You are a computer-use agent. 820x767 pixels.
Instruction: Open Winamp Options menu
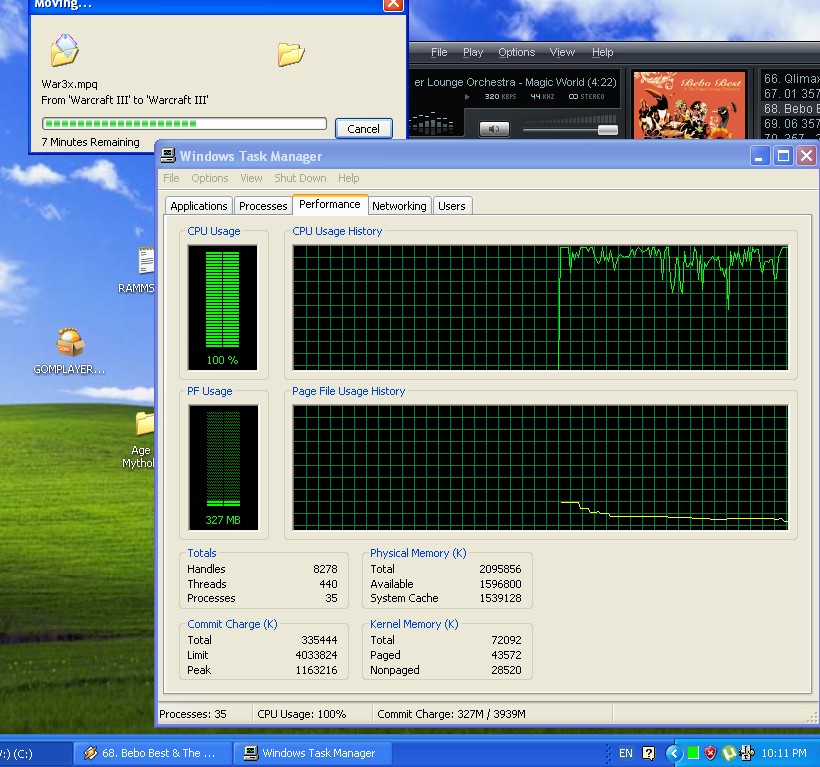click(517, 52)
